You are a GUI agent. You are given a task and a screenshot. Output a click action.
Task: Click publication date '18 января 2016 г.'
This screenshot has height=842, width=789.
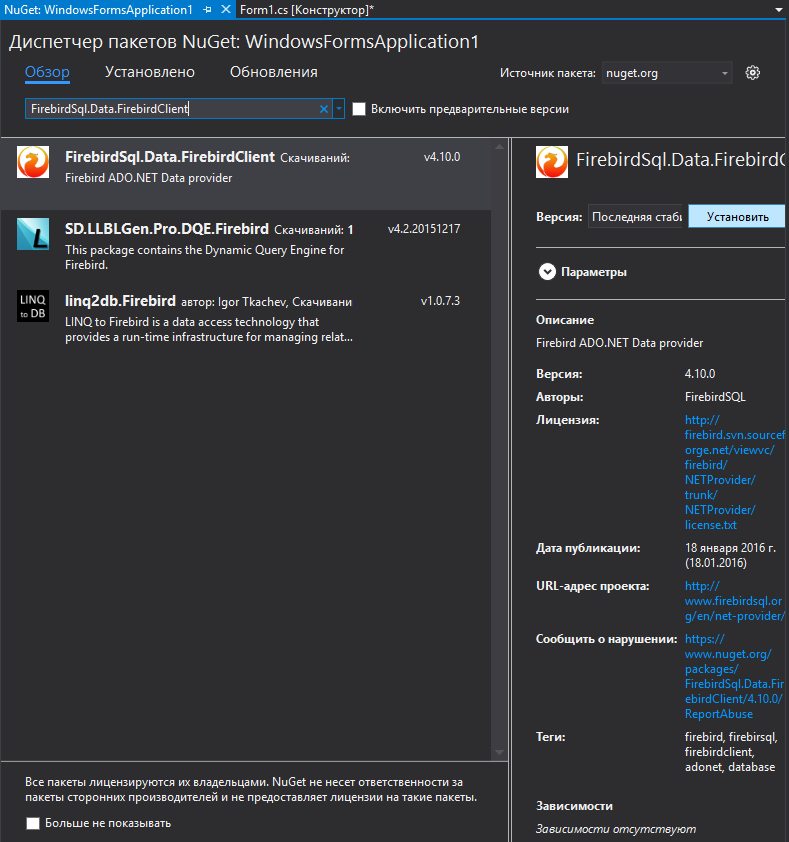(730, 548)
